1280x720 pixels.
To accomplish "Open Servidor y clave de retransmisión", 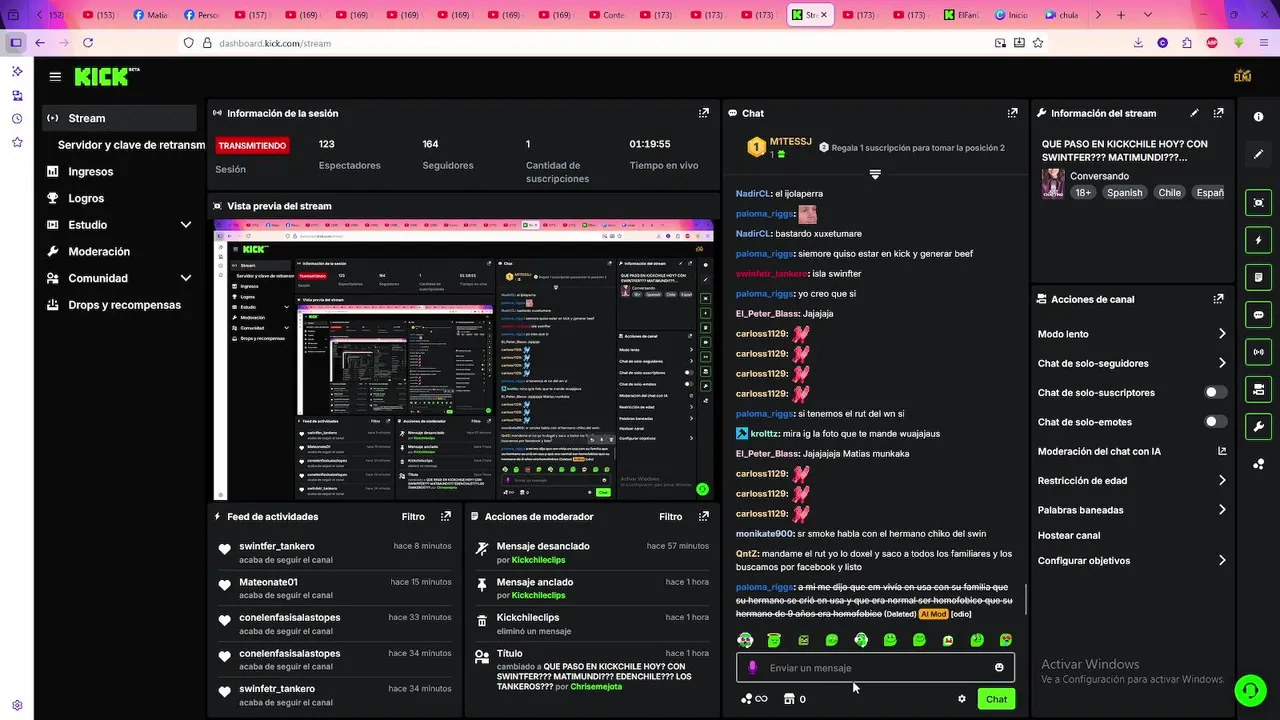I will 131,145.
